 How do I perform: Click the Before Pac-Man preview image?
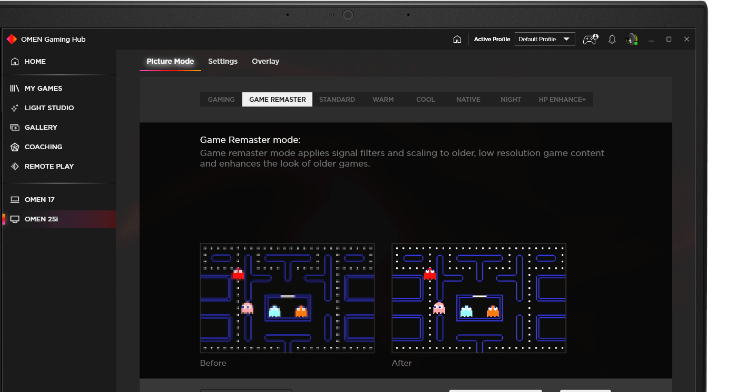(287, 298)
